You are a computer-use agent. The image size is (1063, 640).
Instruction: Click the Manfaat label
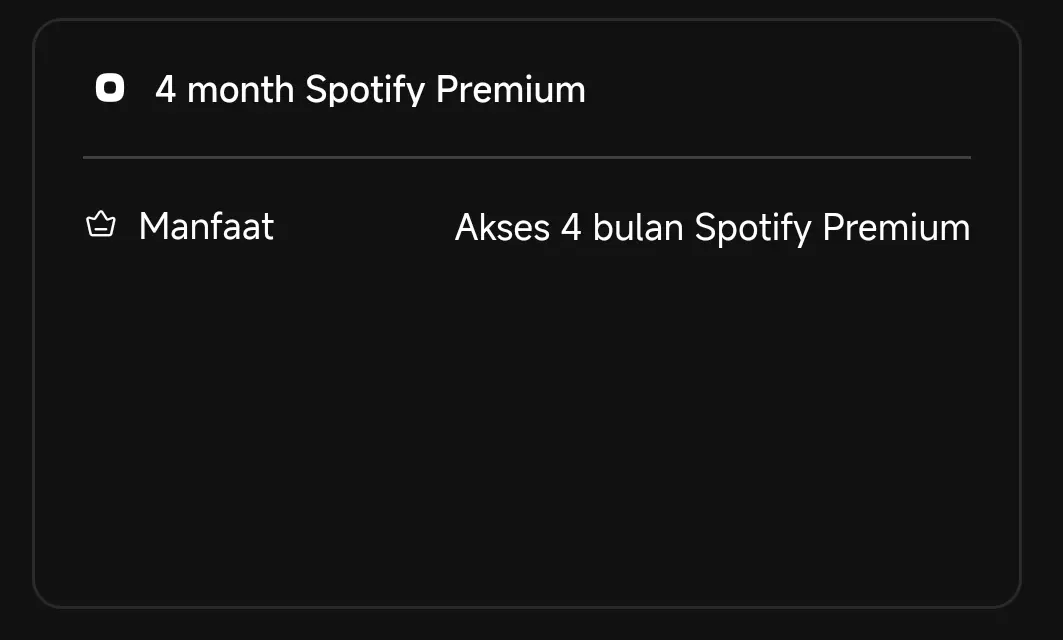click(x=206, y=226)
